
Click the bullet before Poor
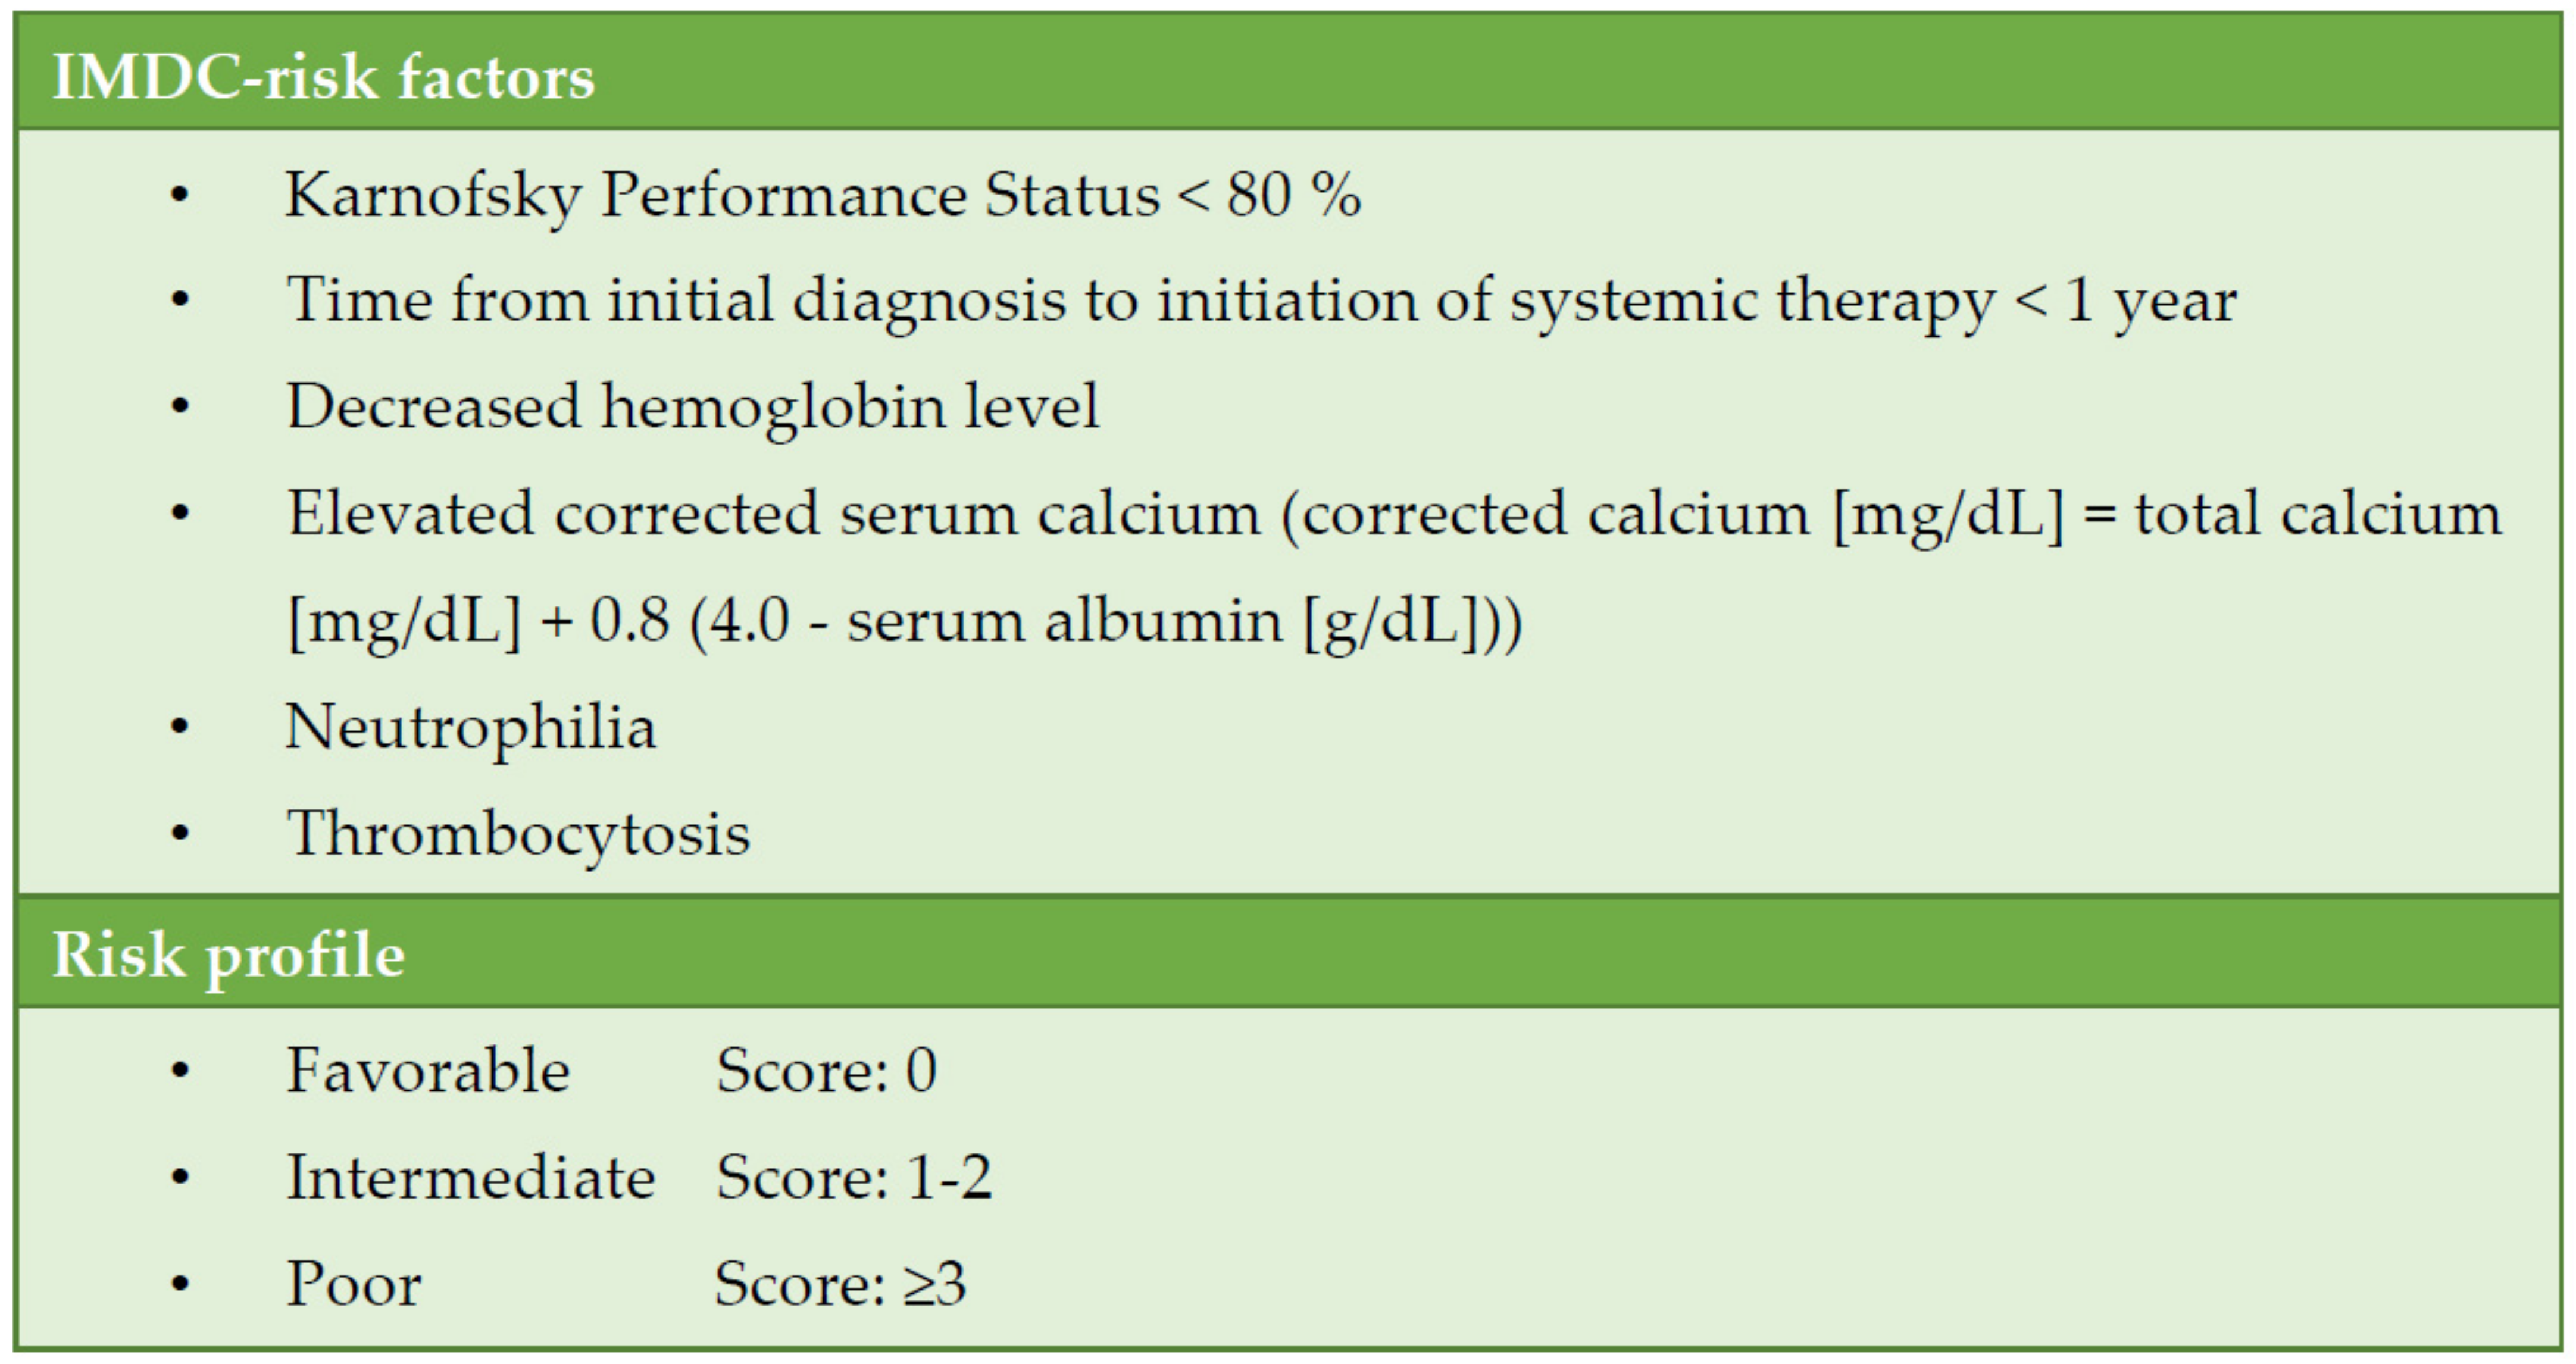pyautogui.click(x=180, y=1285)
